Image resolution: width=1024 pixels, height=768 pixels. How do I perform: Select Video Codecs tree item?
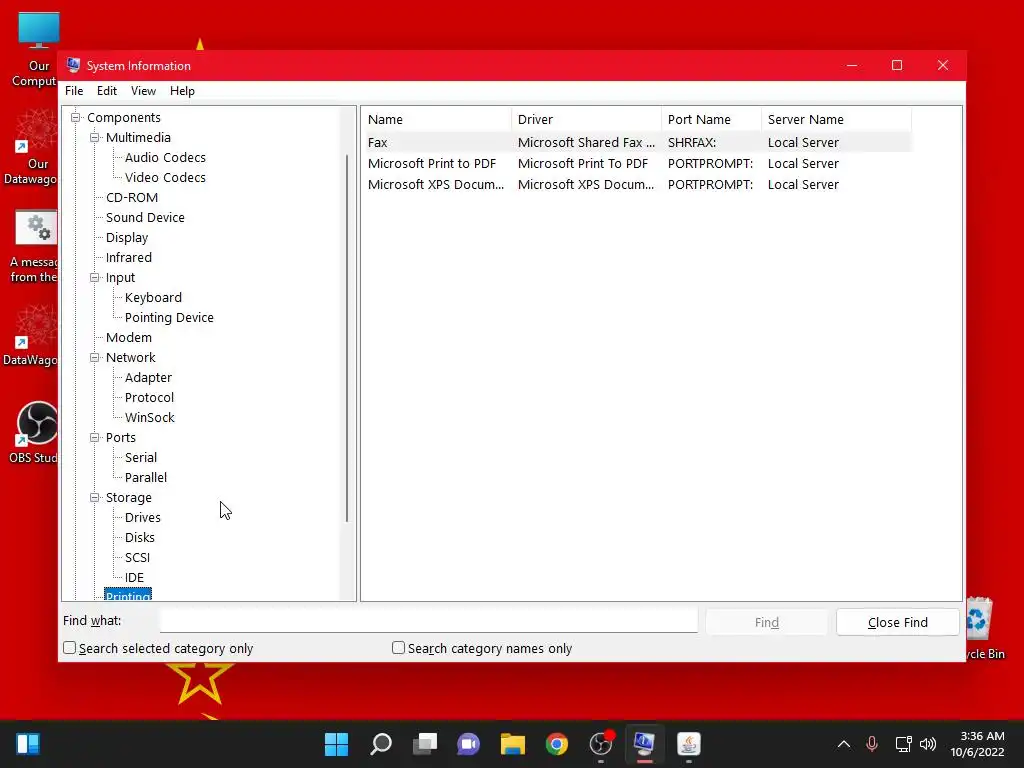[x=165, y=178]
